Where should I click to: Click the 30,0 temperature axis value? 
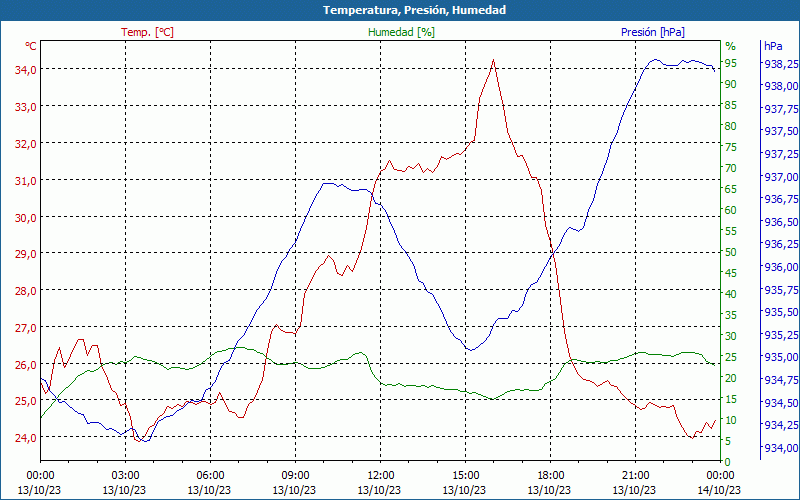click(x=26, y=217)
